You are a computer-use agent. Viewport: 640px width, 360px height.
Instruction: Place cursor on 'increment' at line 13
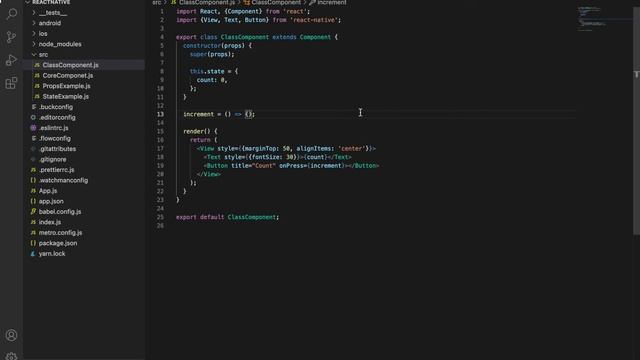tap(198, 114)
